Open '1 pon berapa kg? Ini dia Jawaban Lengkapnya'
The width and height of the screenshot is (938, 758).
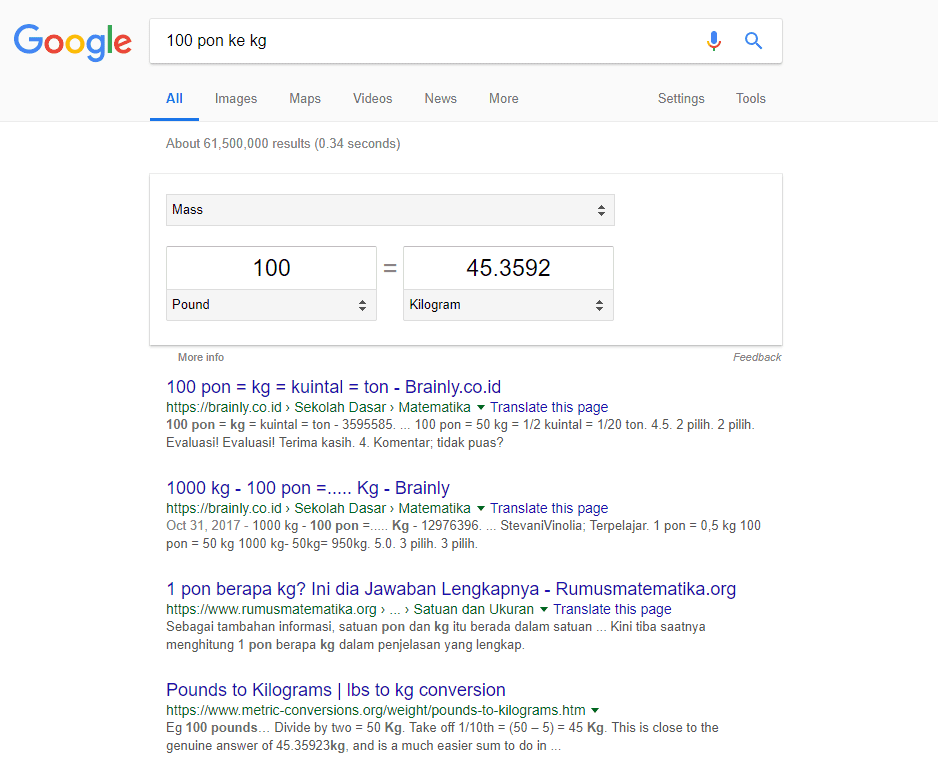[451, 589]
